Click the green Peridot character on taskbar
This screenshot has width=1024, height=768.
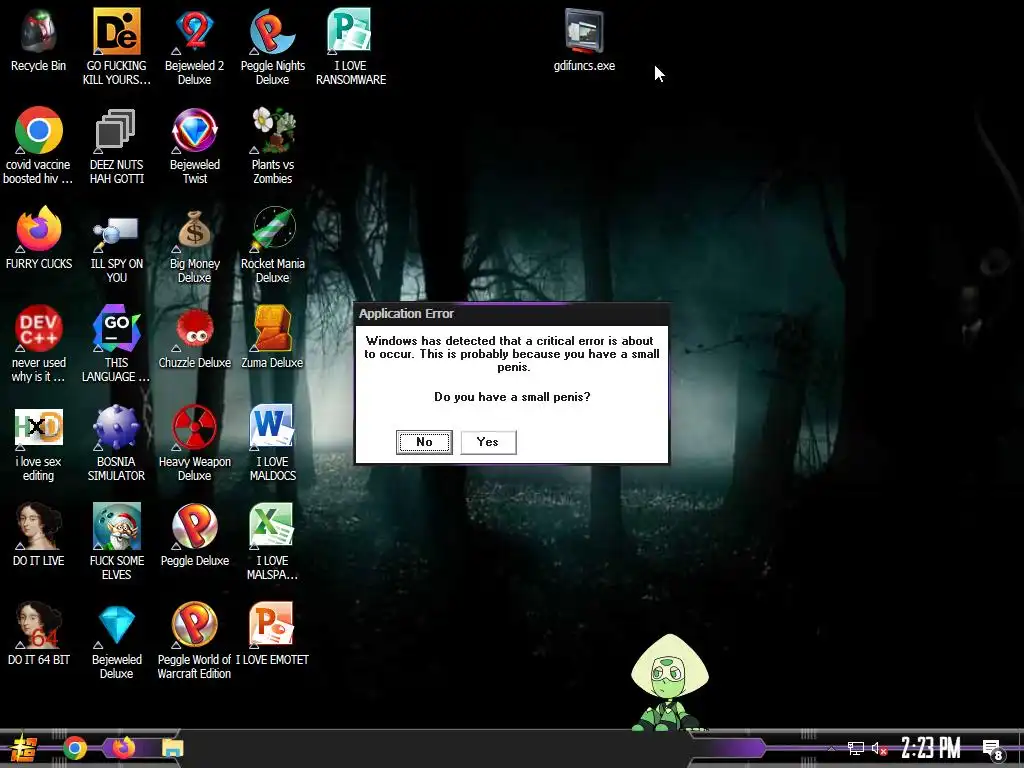(669, 682)
